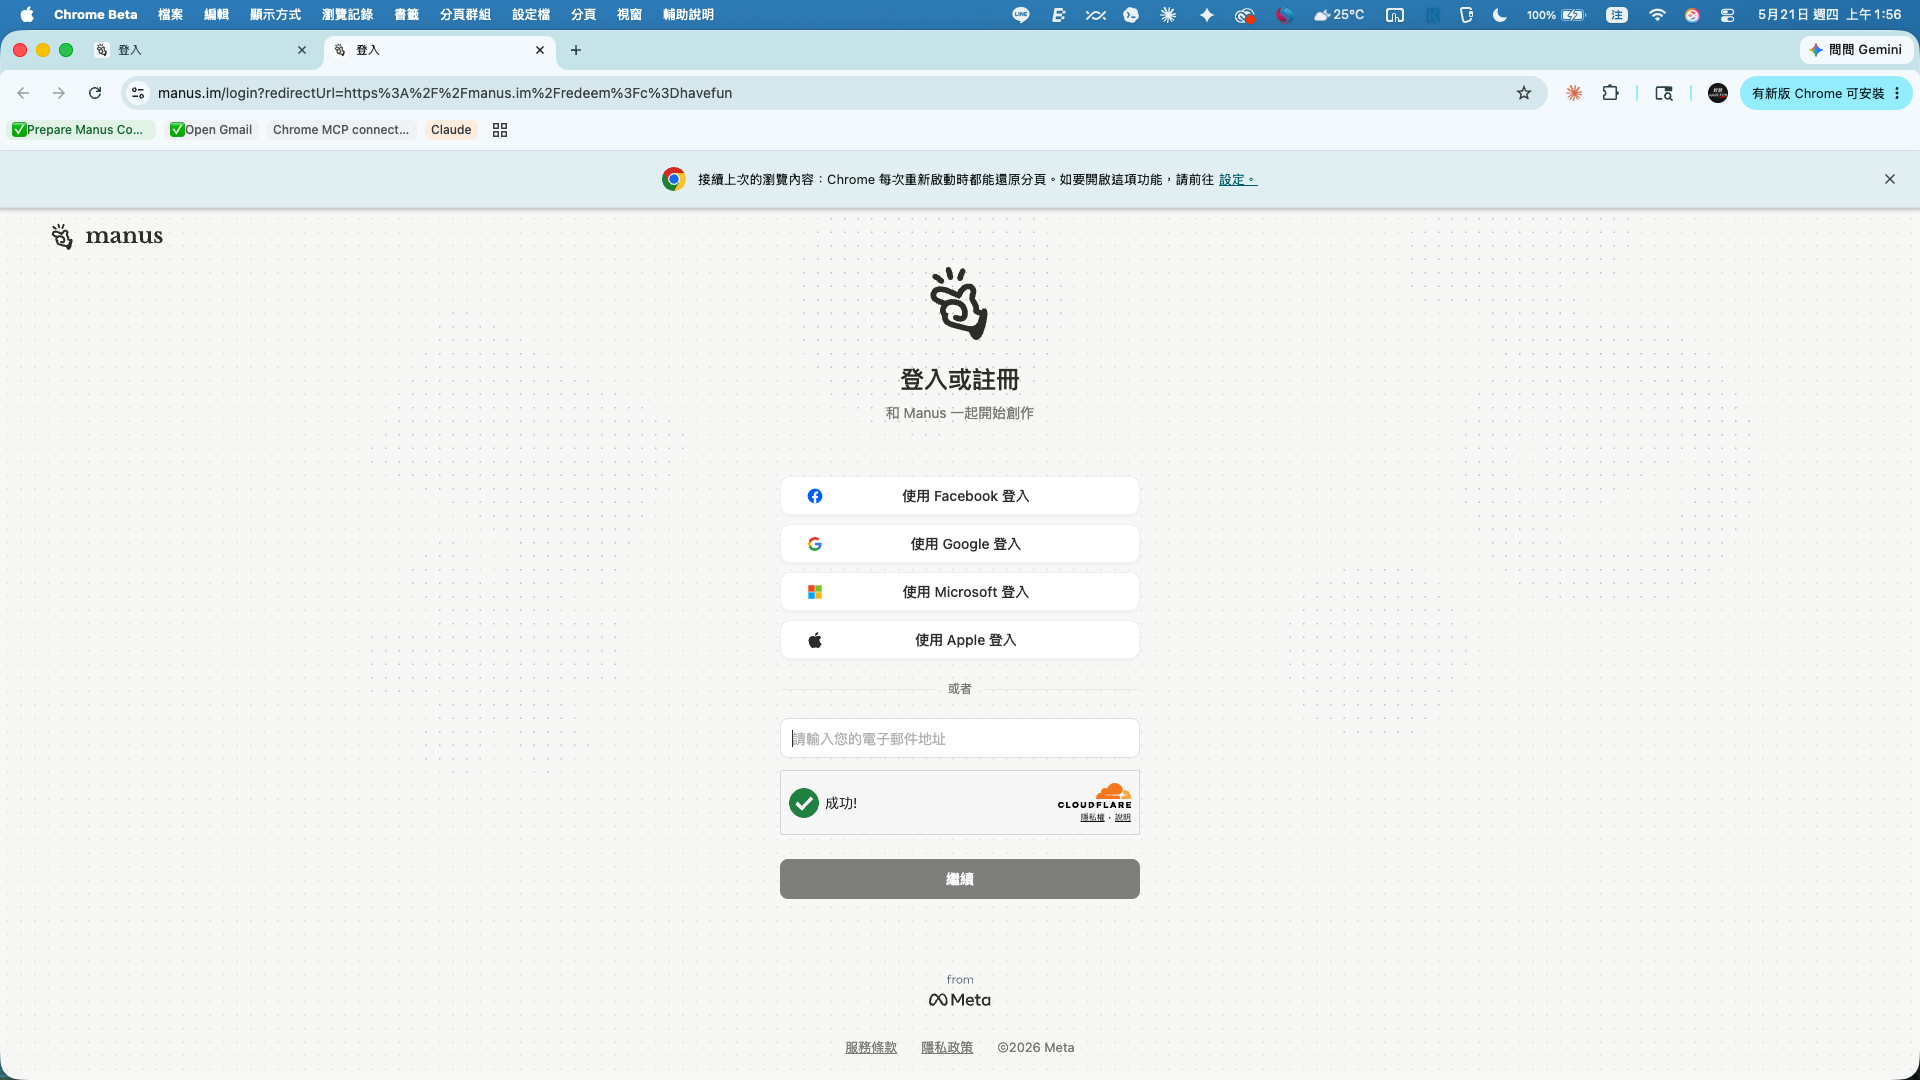The width and height of the screenshot is (1920, 1080).
Task: Click 有新版 Chrome 可安裝 update button
Action: [x=1825, y=93]
